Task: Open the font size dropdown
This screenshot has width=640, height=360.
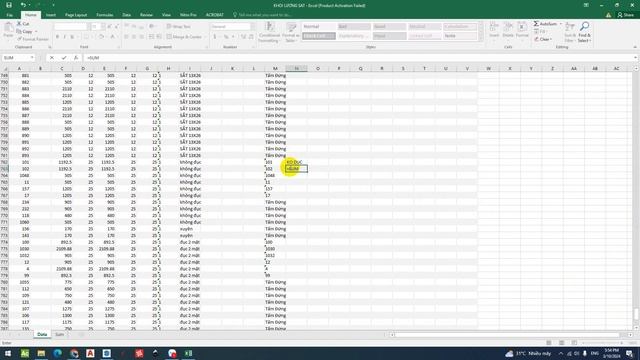Action: point(103,27)
